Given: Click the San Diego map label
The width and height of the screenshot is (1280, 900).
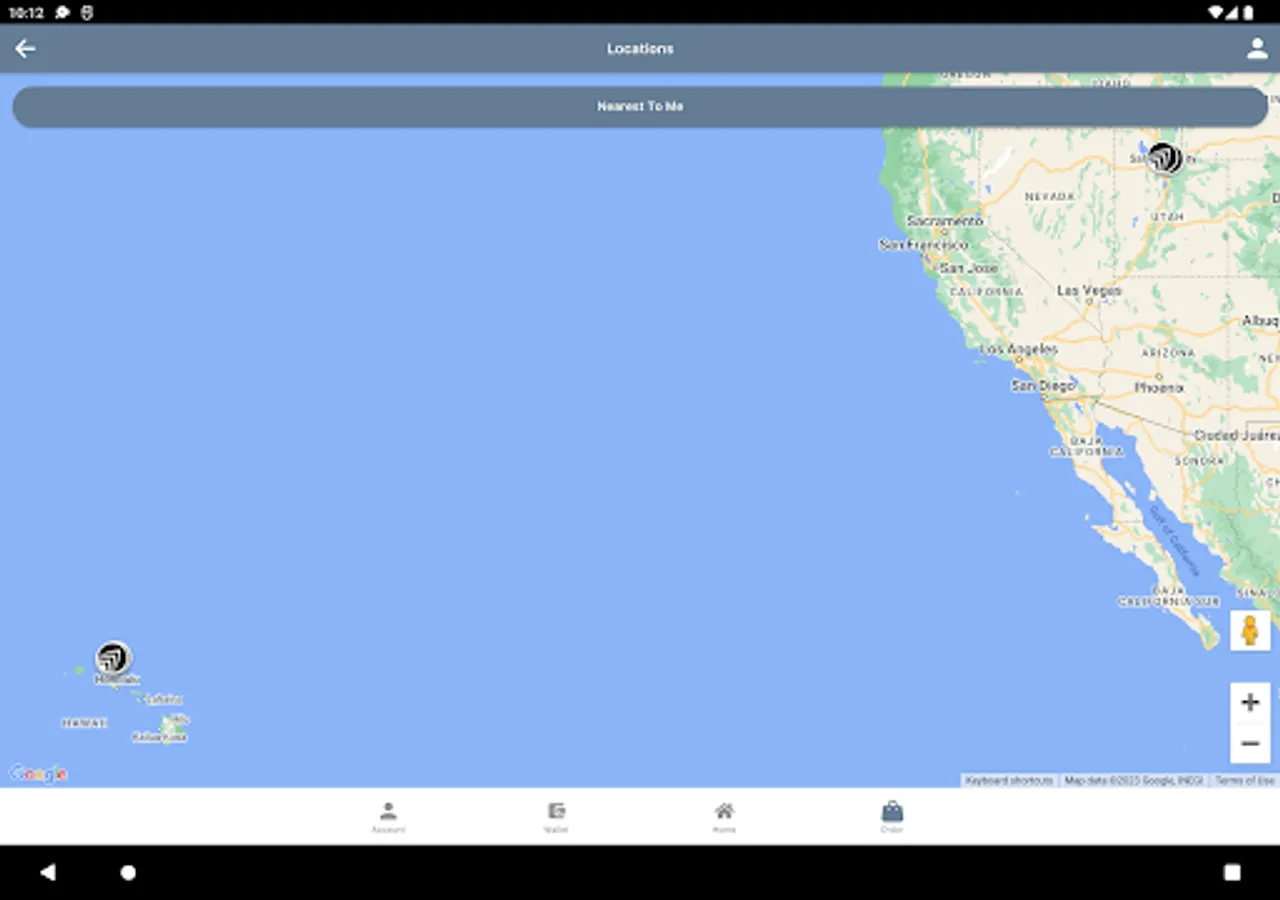Looking at the screenshot, I should [x=1043, y=385].
